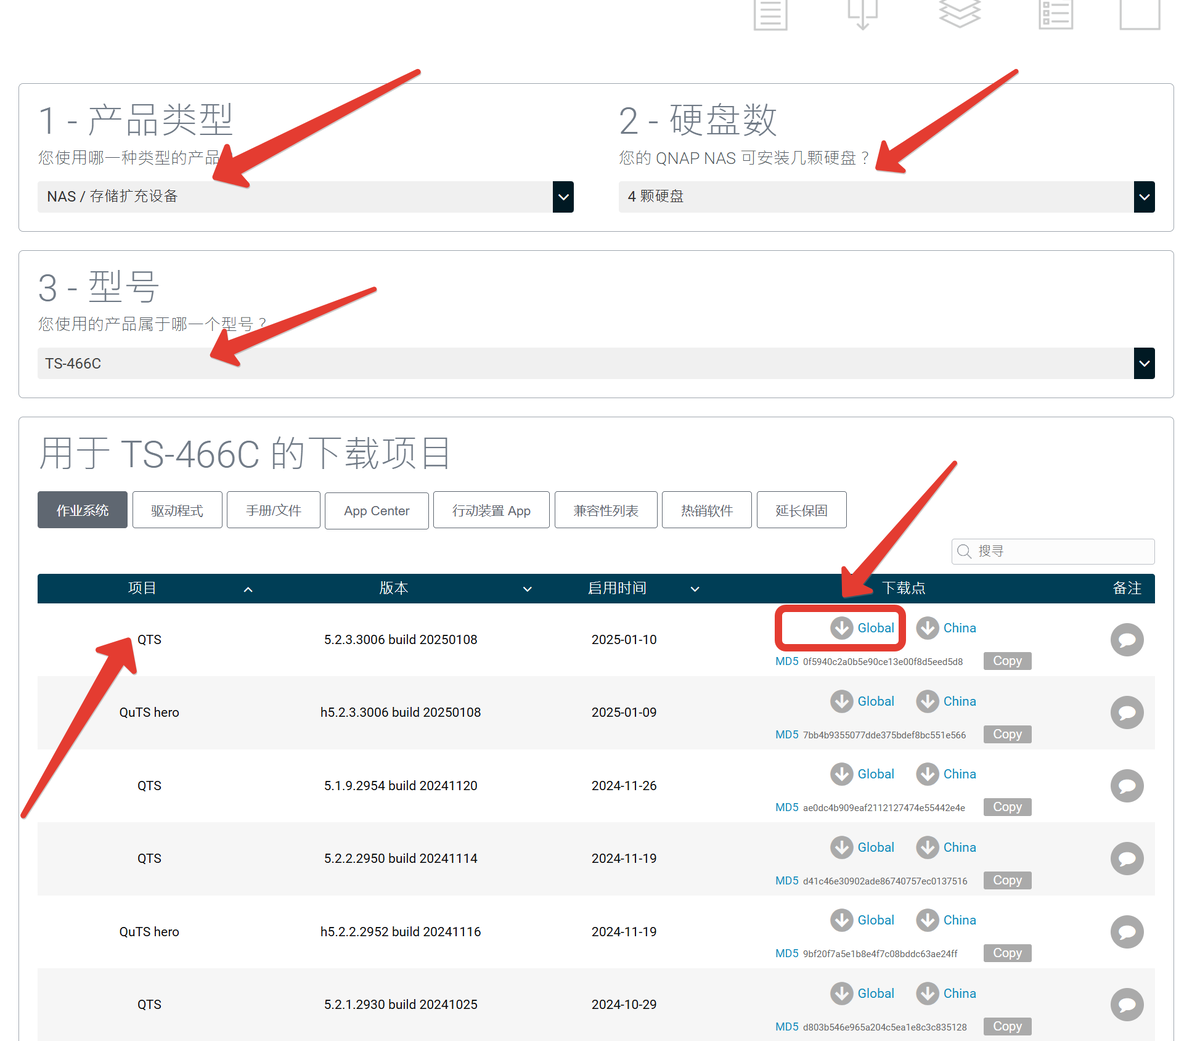Download QTS 5.2.2.2950 from China
Viewport: 1200px width, 1041px height.
tap(946, 847)
